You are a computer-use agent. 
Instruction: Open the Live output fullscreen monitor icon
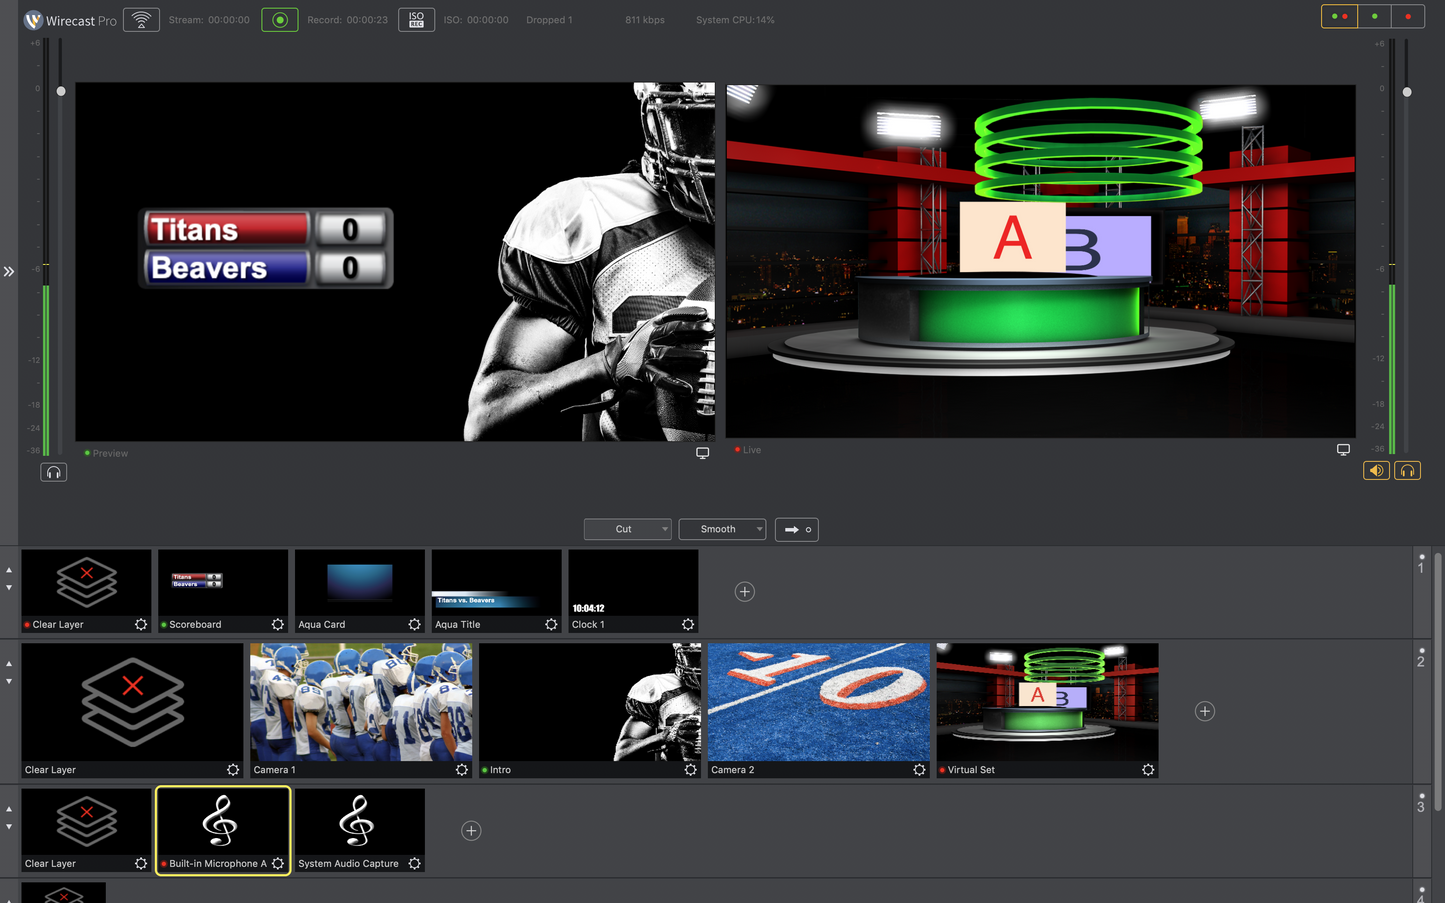[x=1343, y=449]
